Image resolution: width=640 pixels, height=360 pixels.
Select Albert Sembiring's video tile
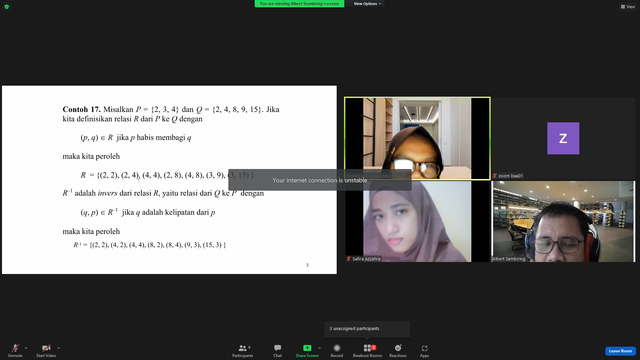(x=563, y=222)
